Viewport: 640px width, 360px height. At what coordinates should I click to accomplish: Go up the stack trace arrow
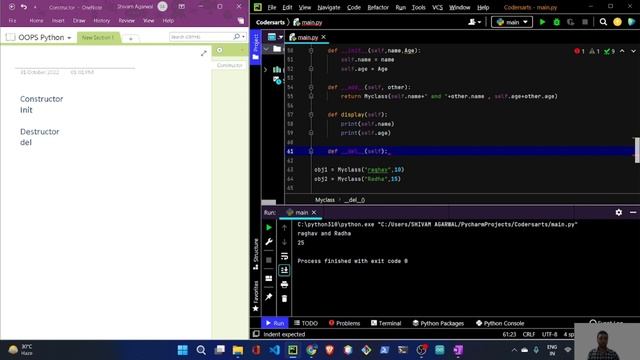pos(284,227)
